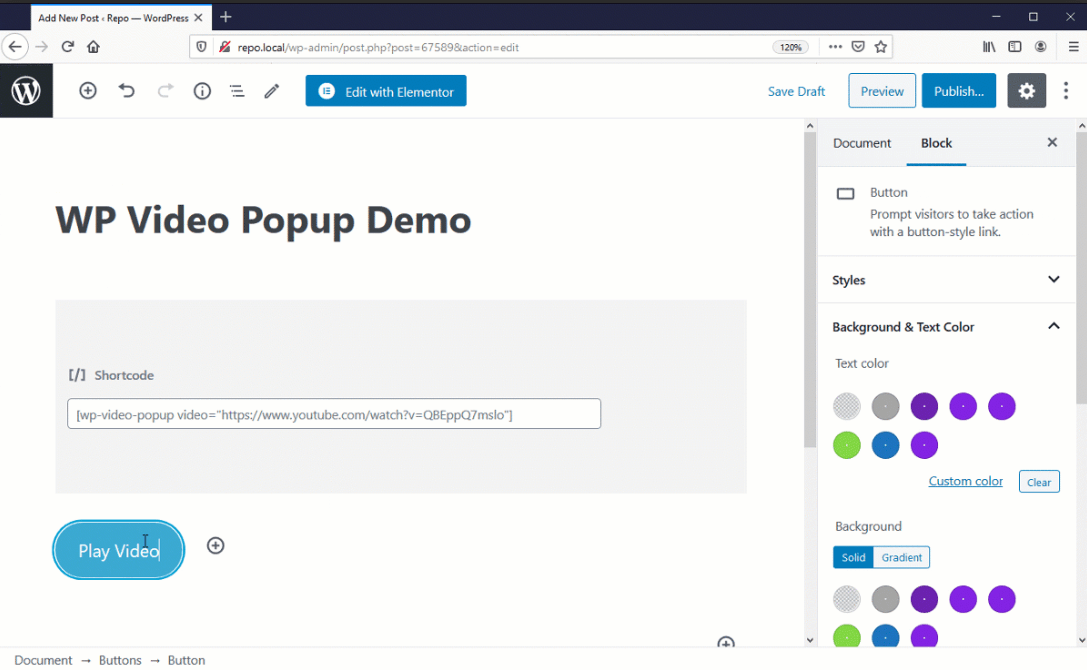This screenshot has height=670, width=1087.
Task: Open the block navigation list icon
Action: [x=237, y=91]
